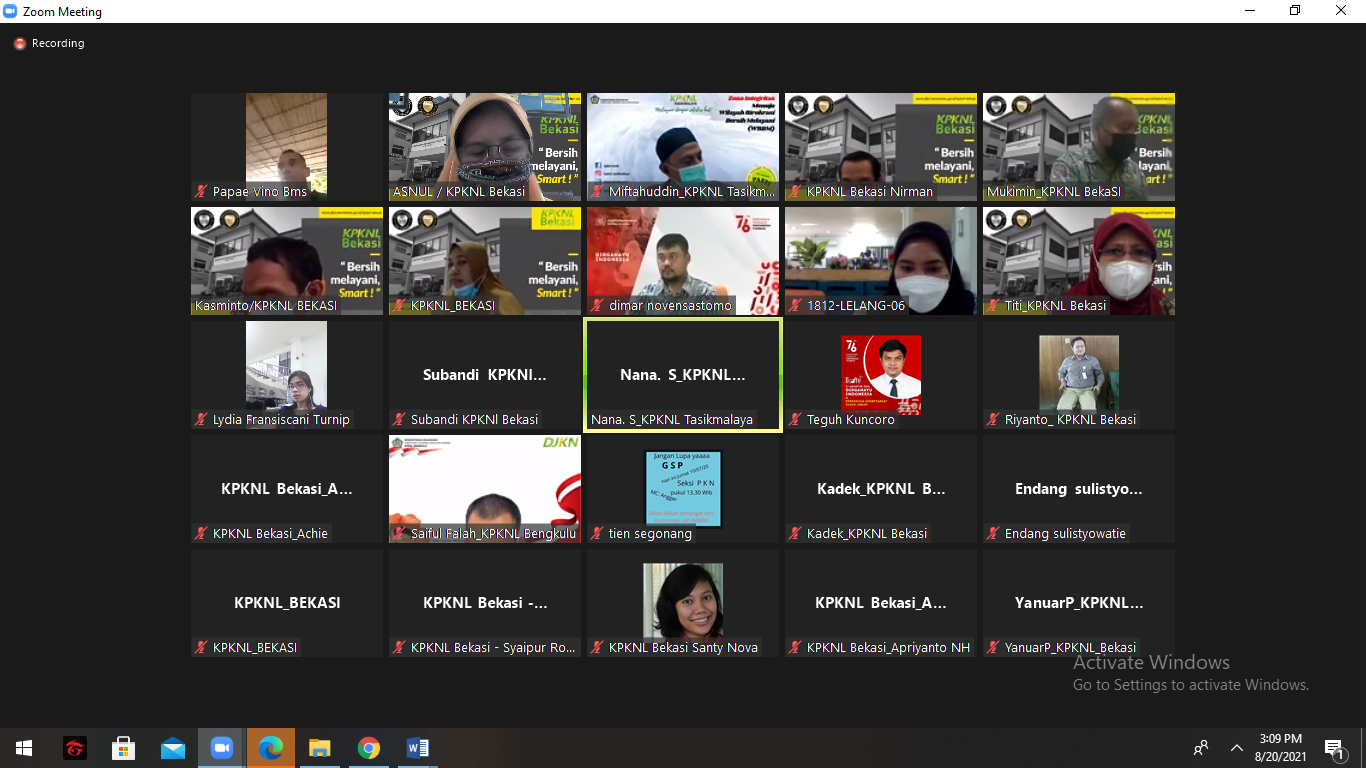Viewport: 1366px width, 768px height.
Task: Click the Zoom Meeting title bar icon
Action: coord(11,12)
